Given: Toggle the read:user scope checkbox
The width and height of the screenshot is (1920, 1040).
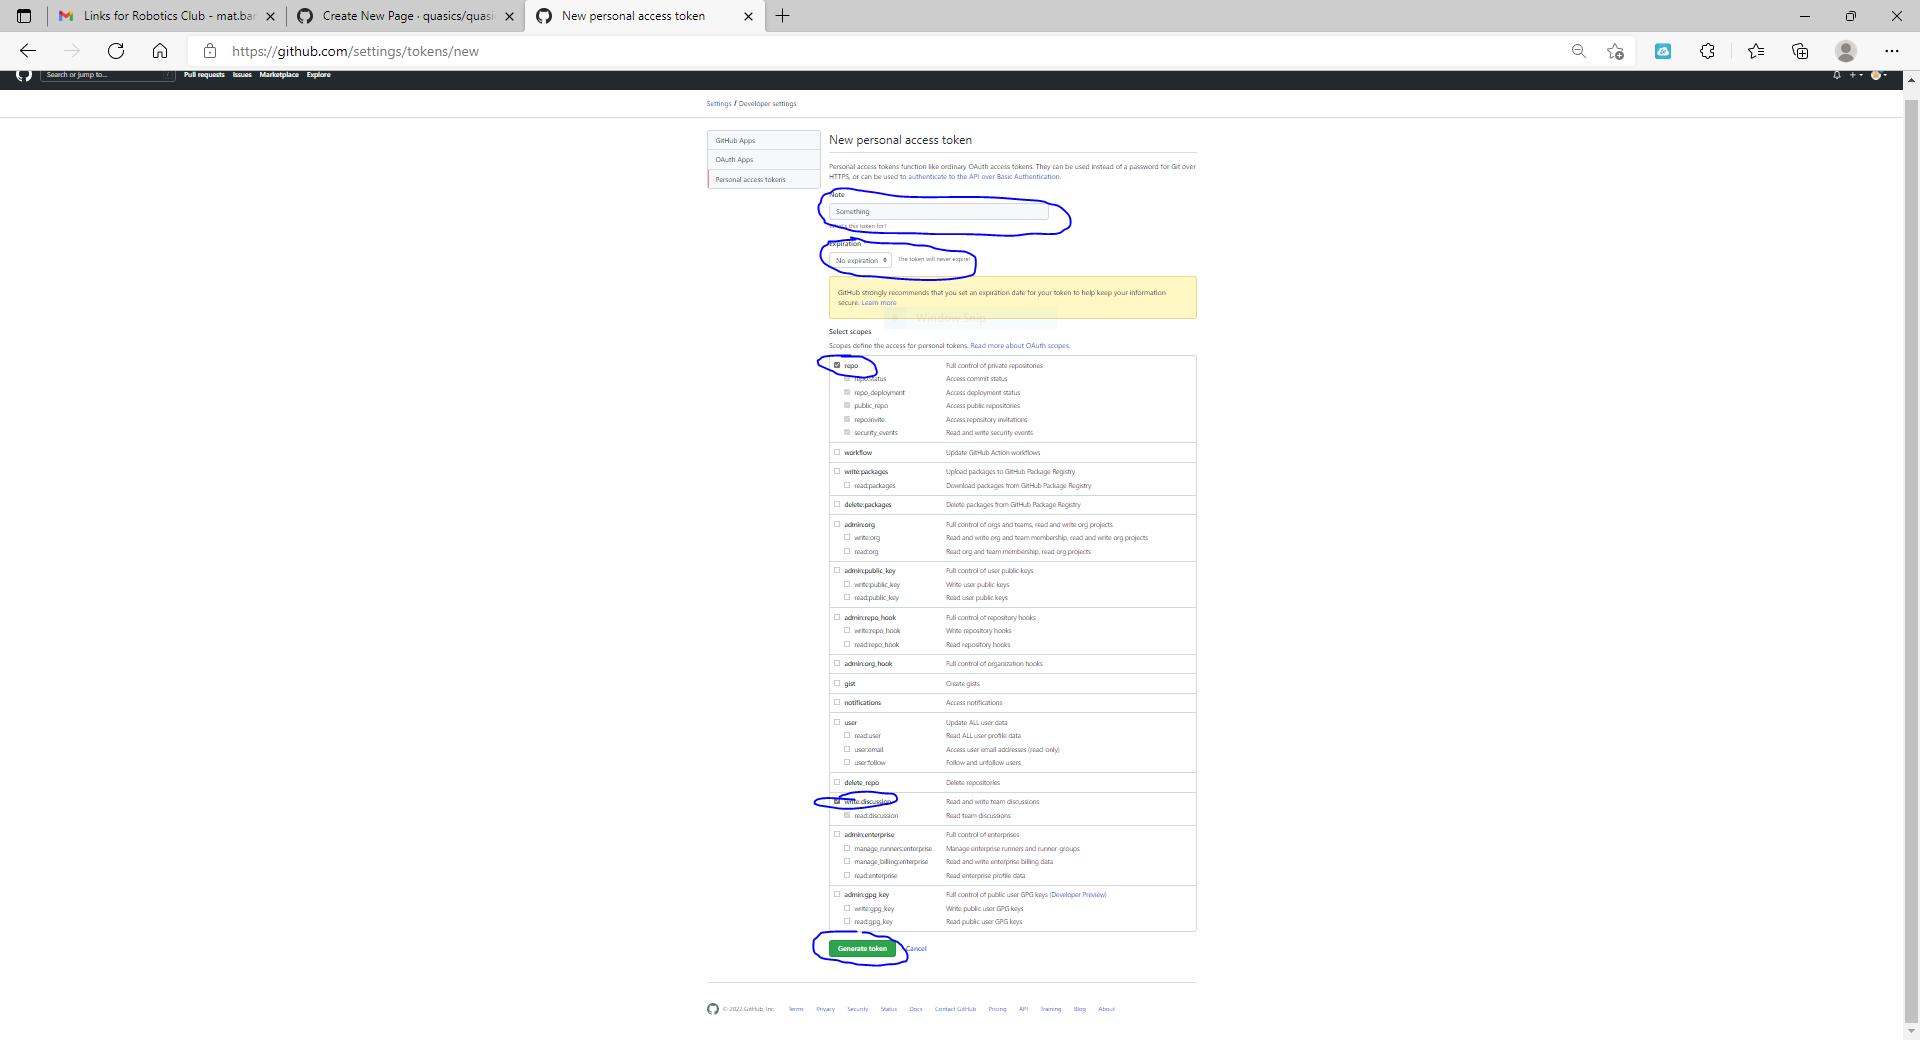Looking at the screenshot, I should [847, 735].
